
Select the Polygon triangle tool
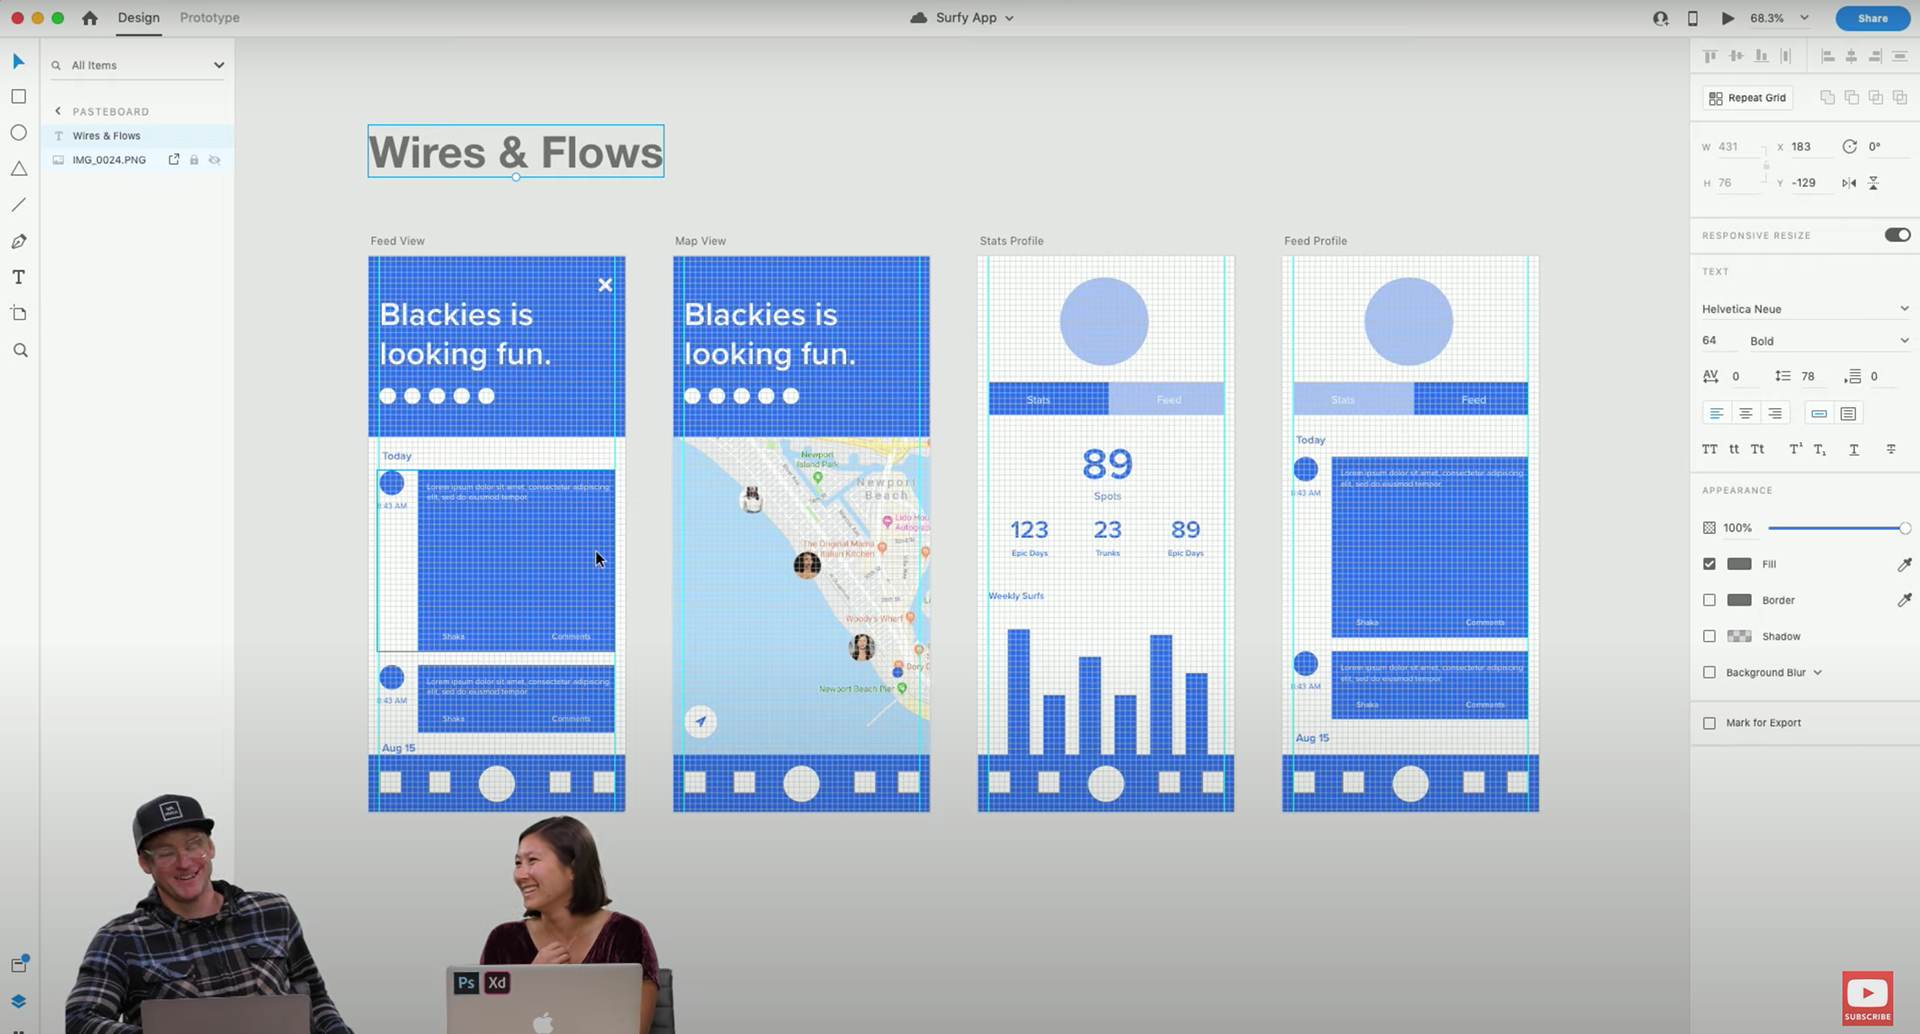18,169
